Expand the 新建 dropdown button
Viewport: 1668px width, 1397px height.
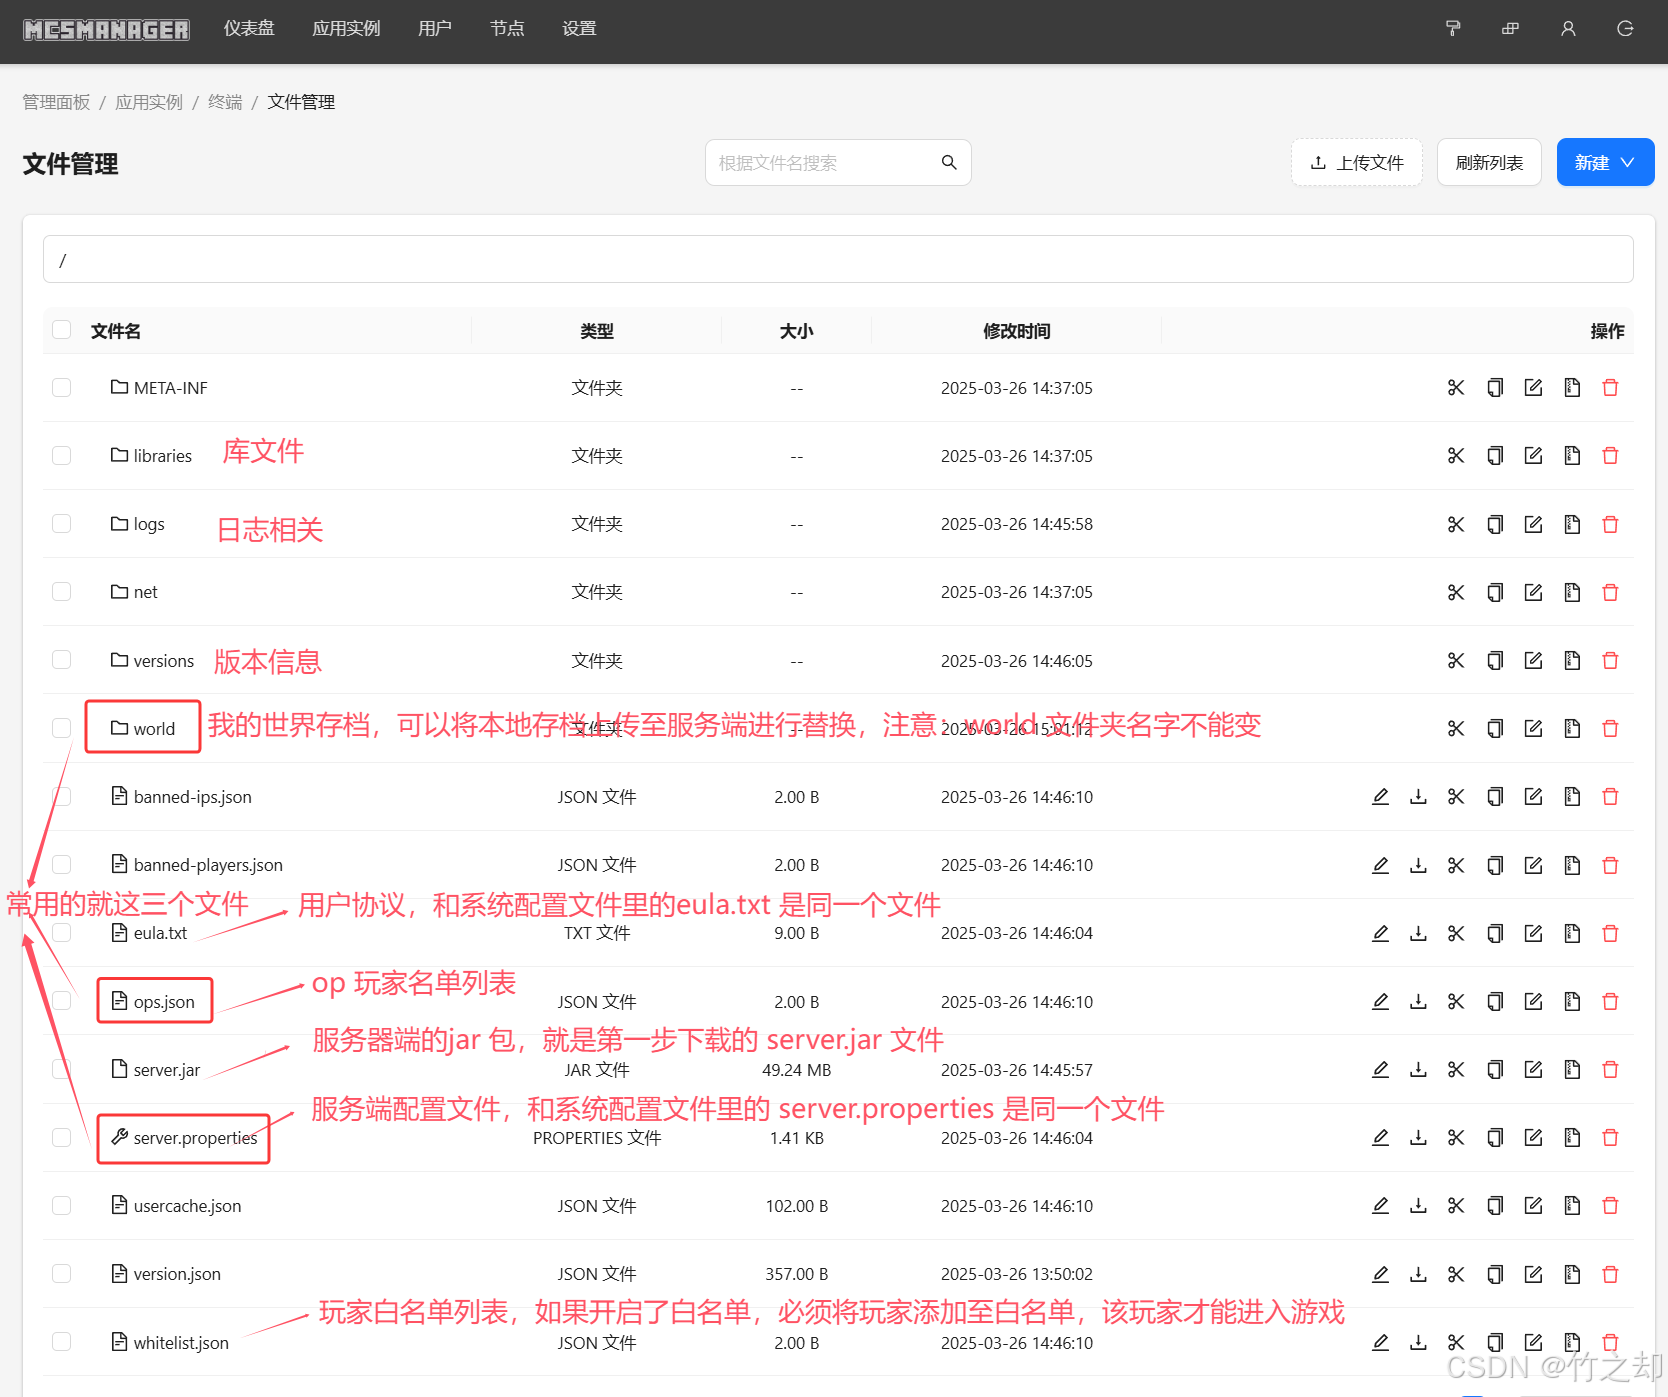click(x=1605, y=162)
